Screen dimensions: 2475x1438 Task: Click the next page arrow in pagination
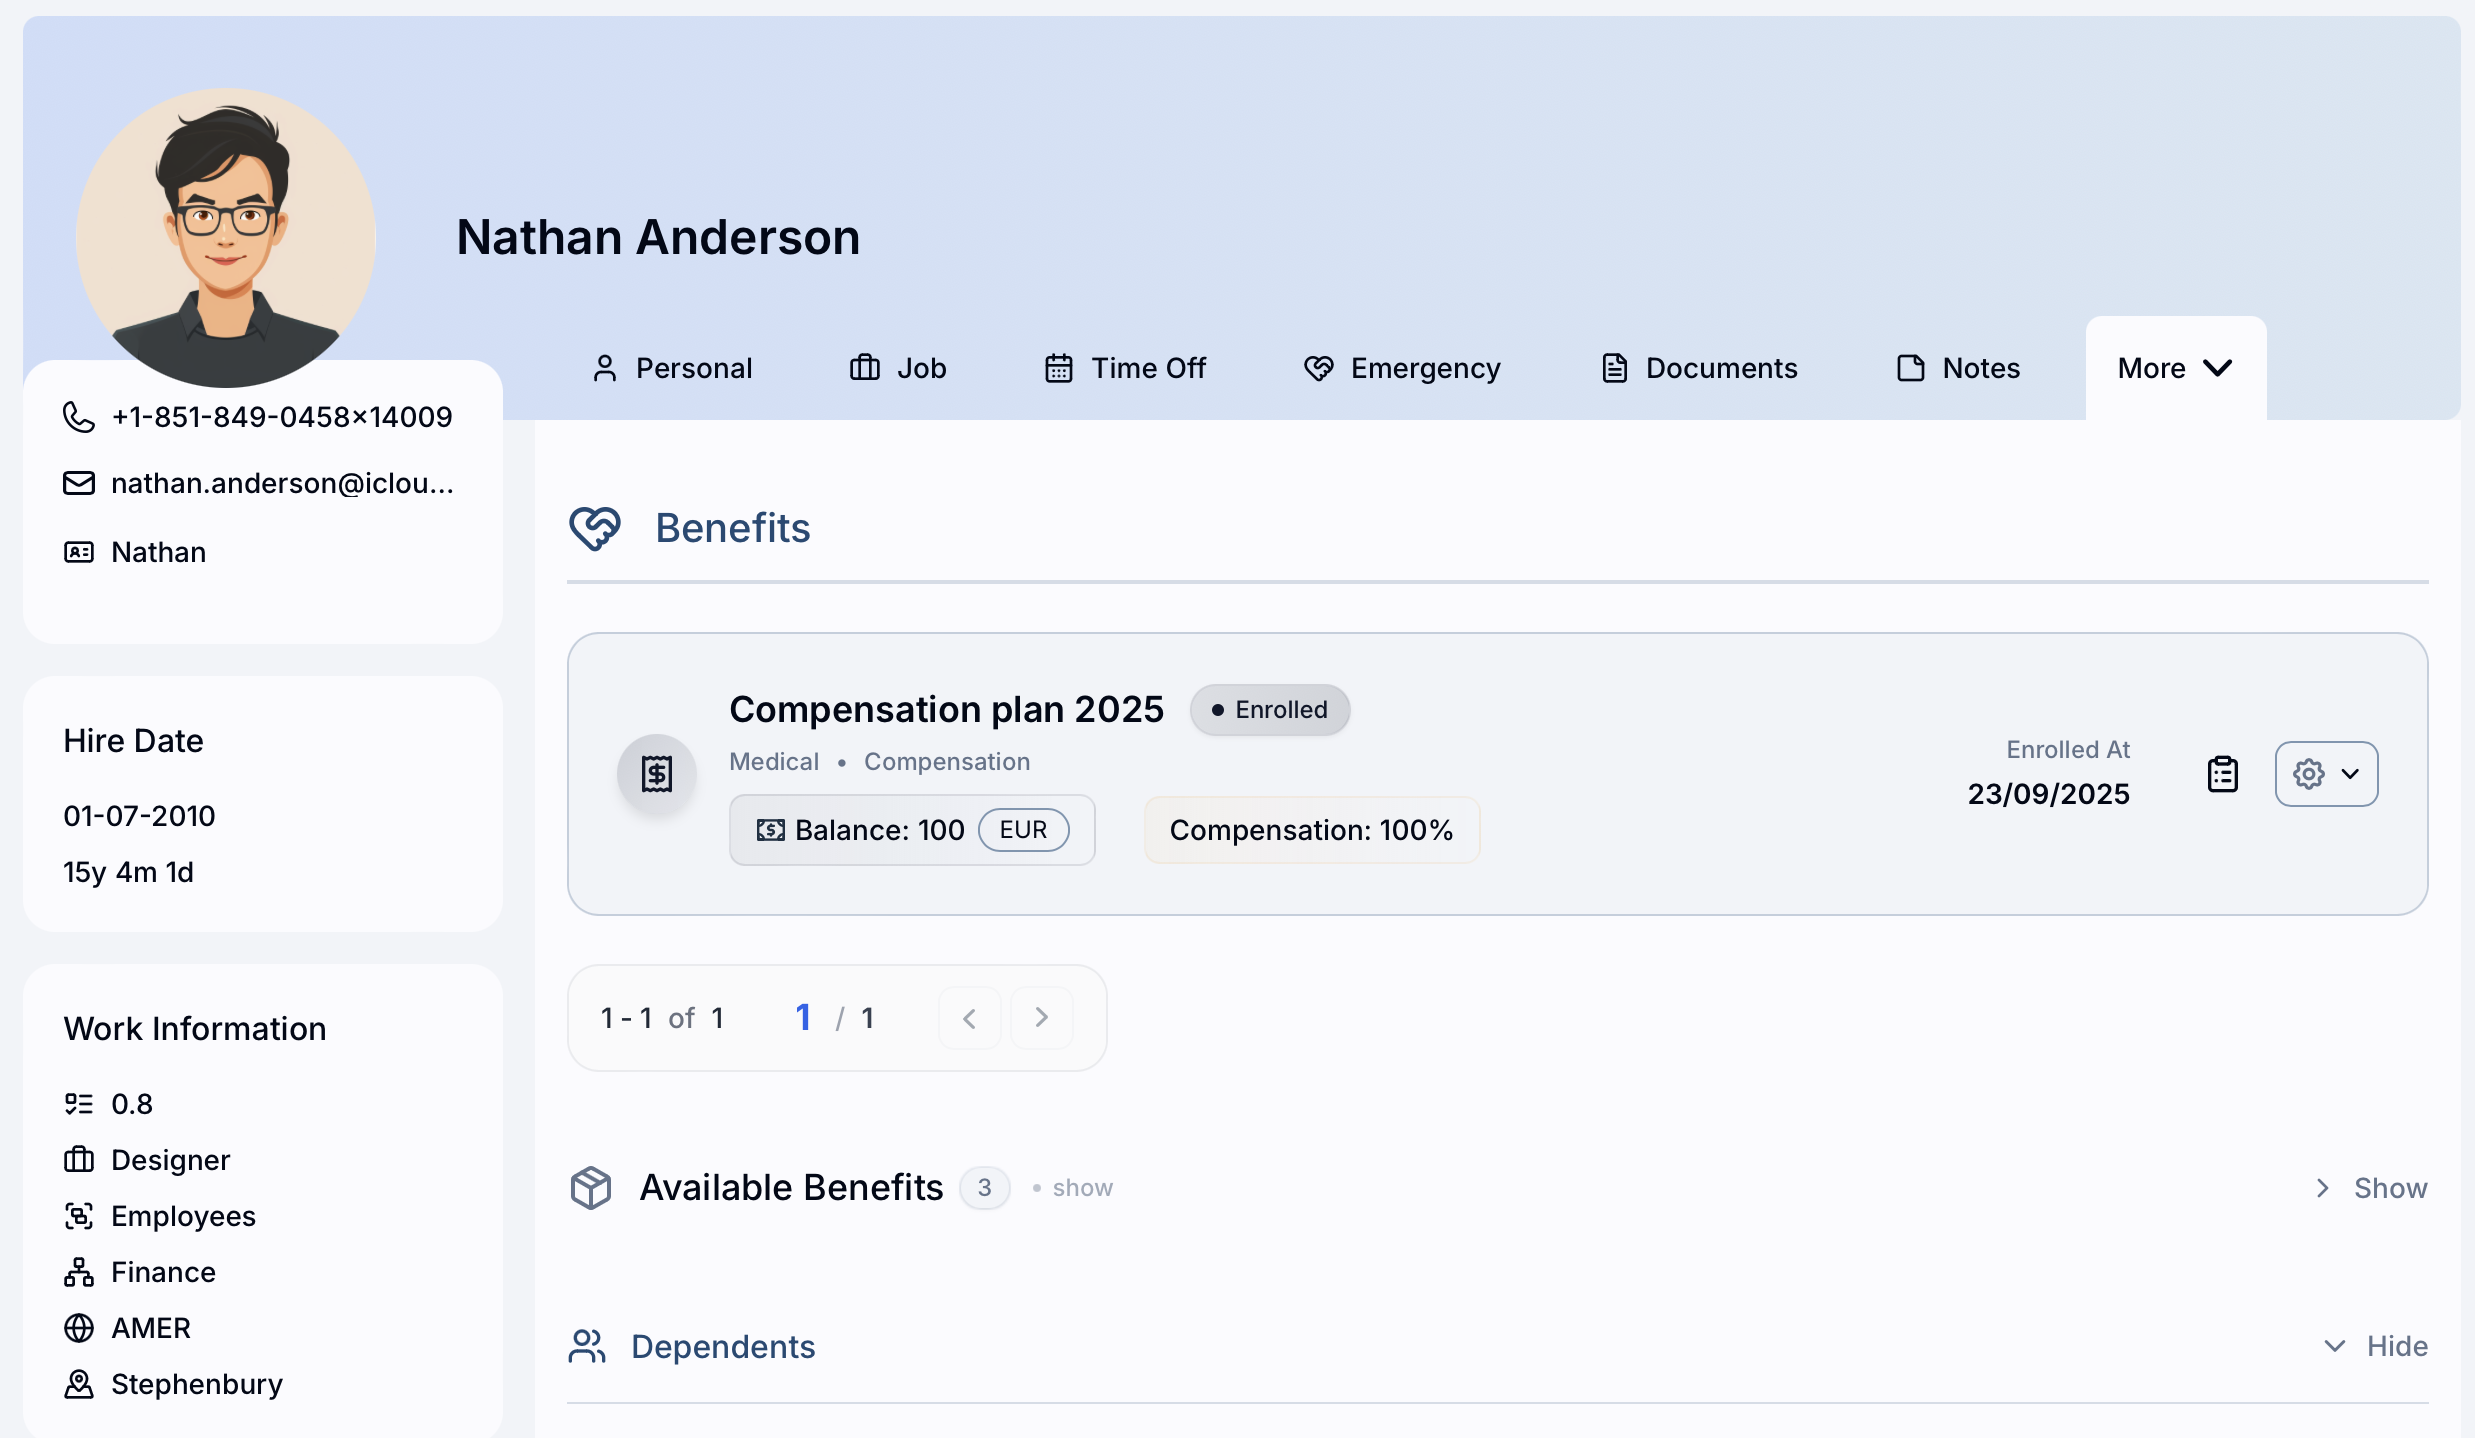click(1041, 1017)
